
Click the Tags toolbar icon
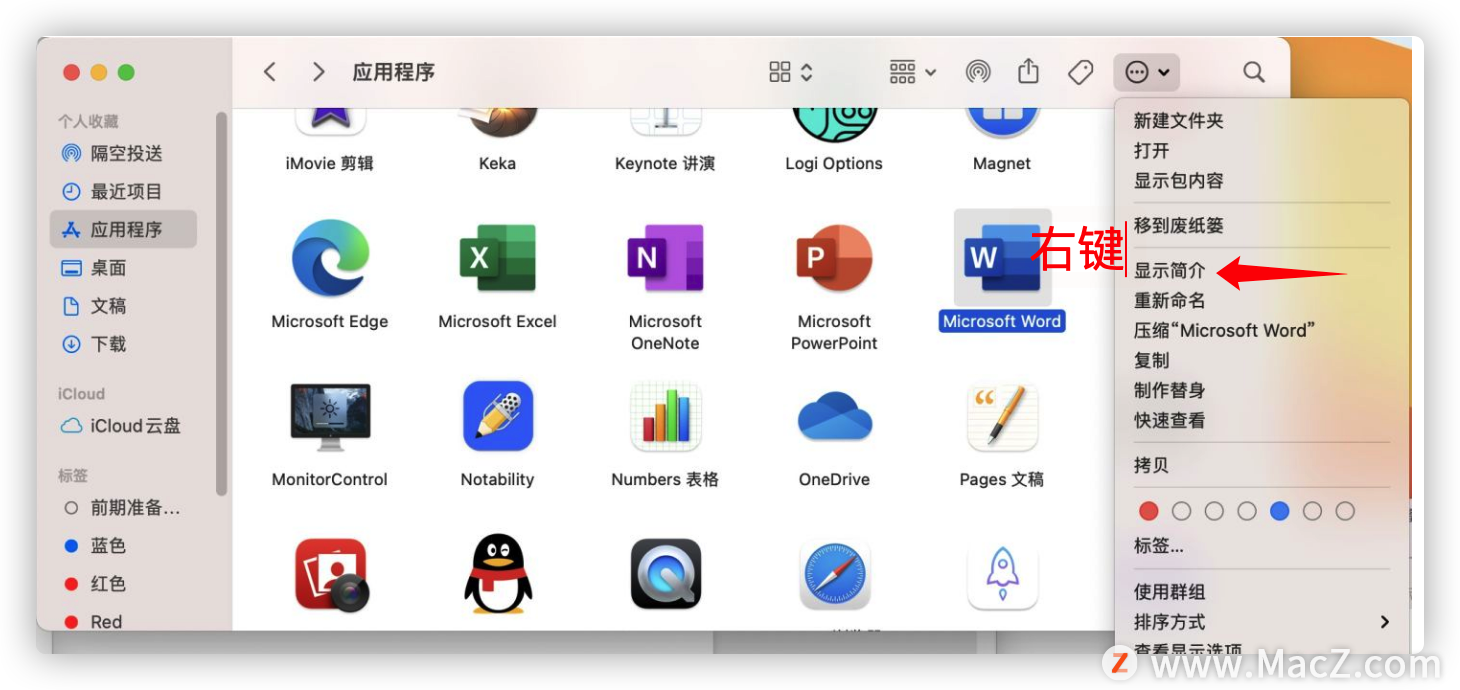click(x=1080, y=72)
